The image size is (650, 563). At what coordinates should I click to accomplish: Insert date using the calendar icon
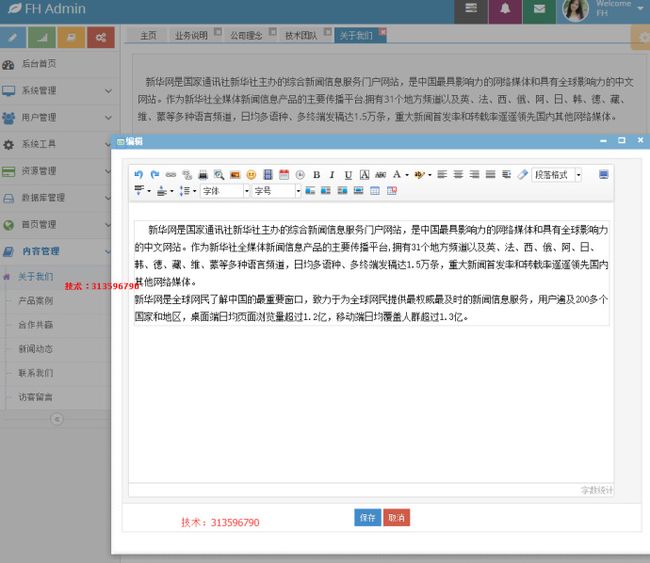pyautogui.click(x=284, y=175)
